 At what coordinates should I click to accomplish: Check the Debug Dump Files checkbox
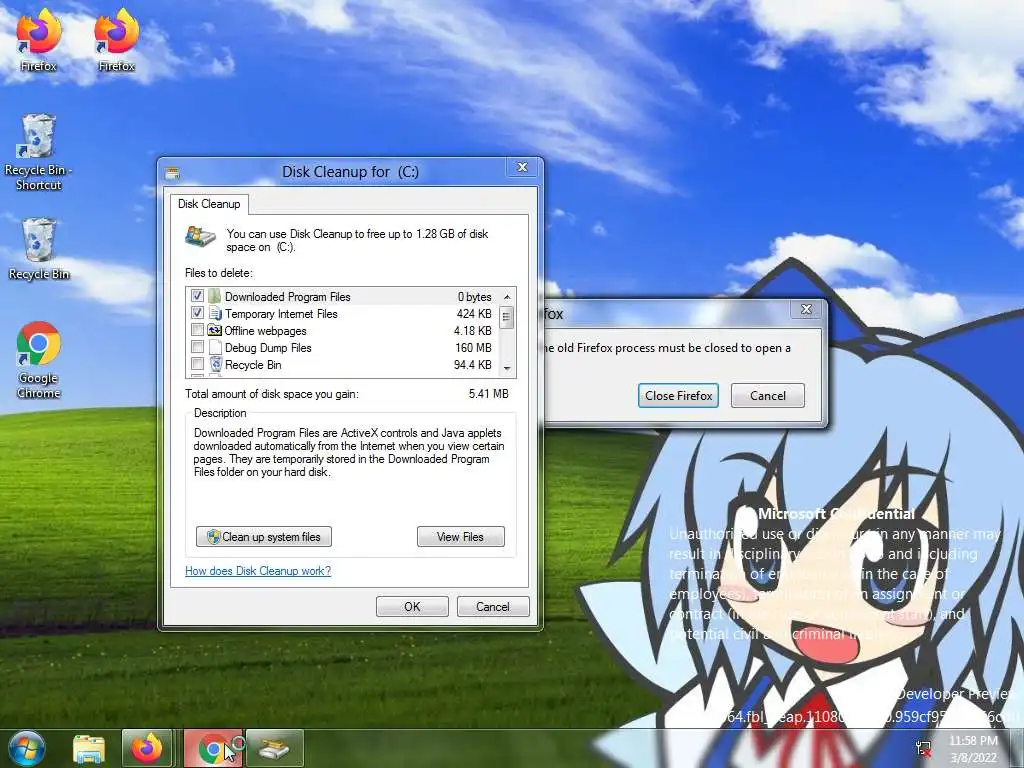pos(197,347)
